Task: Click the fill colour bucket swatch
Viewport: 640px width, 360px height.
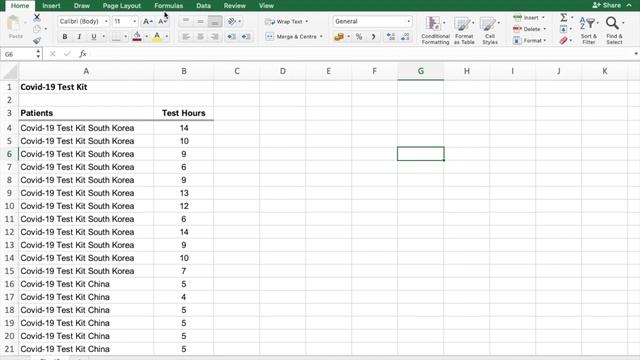Action: (x=137, y=37)
